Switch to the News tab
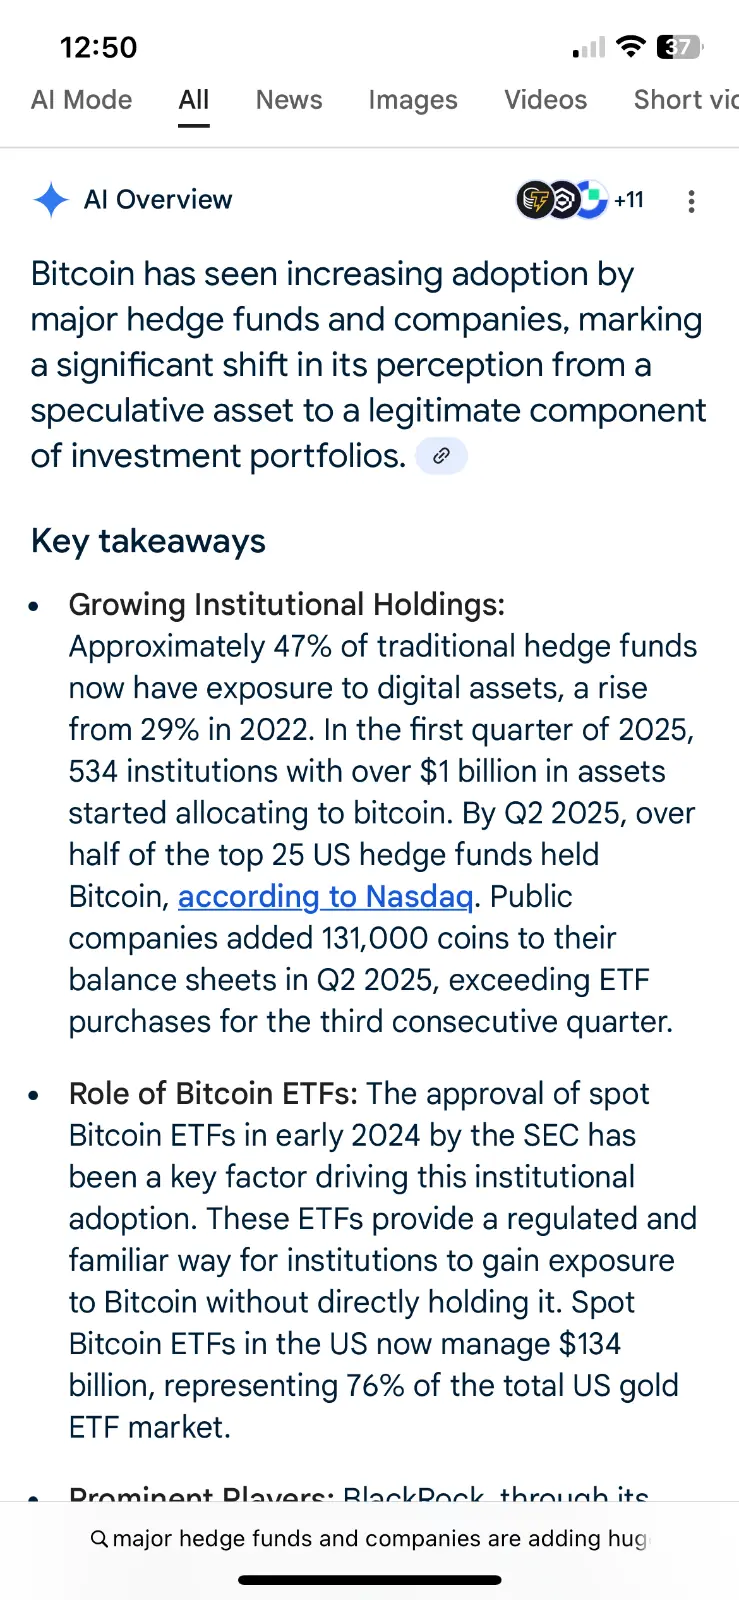This screenshot has height=1600, width=739. [289, 100]
